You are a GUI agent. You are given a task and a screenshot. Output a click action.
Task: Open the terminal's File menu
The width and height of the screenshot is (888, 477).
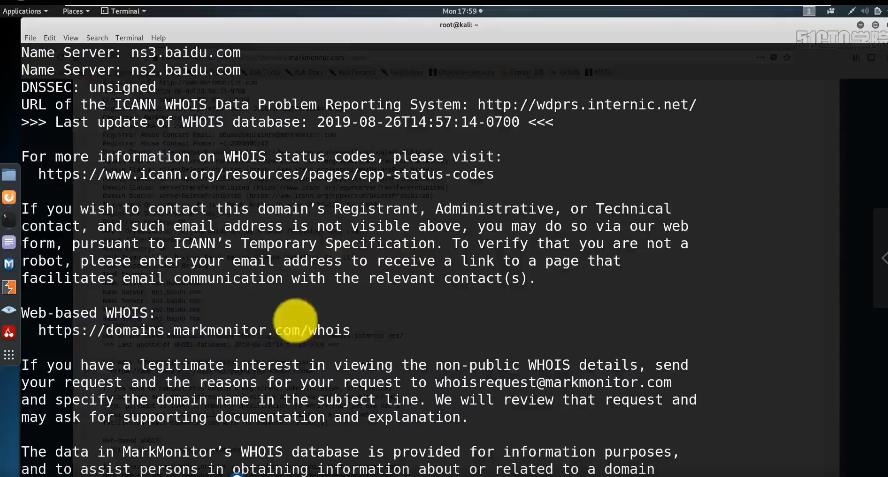[30, 38]
